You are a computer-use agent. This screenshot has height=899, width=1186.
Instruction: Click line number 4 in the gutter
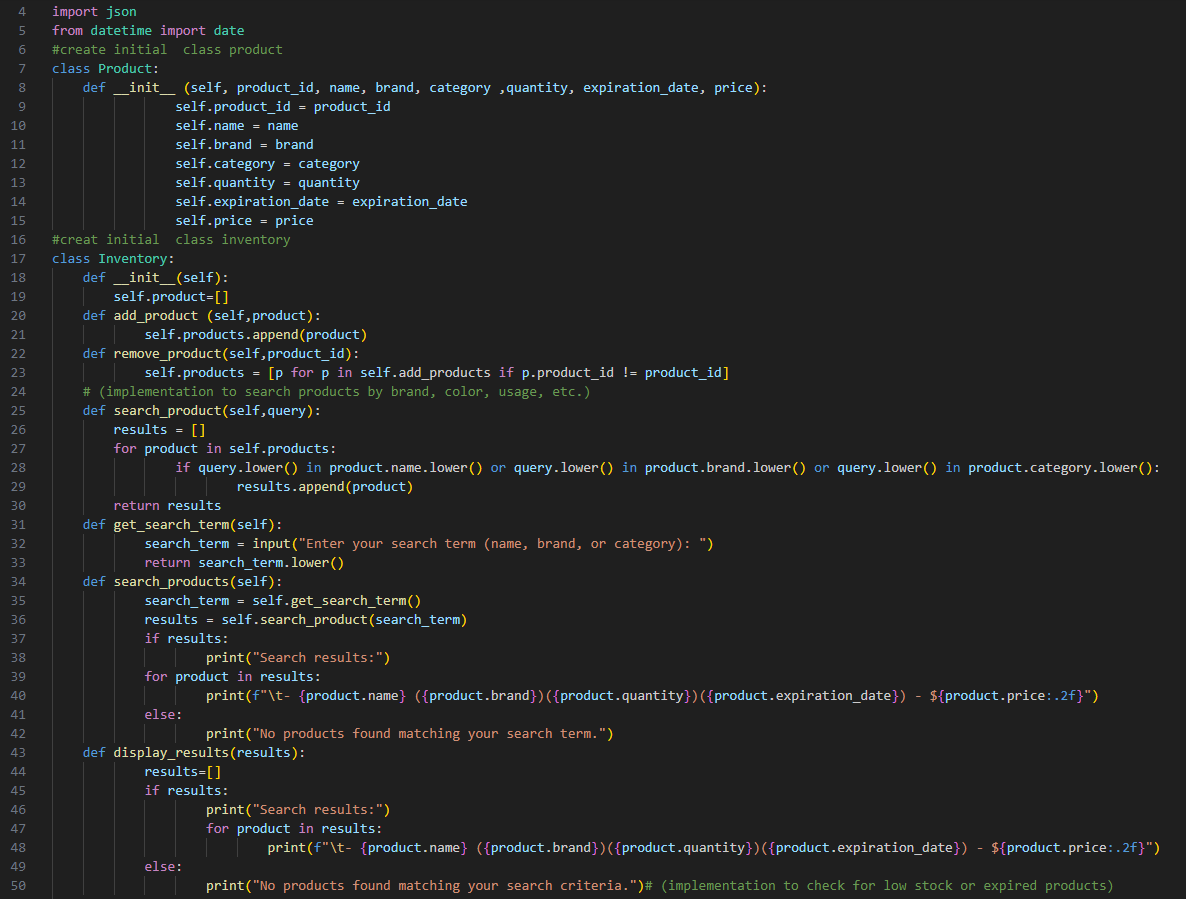click(x=21, y=11)
